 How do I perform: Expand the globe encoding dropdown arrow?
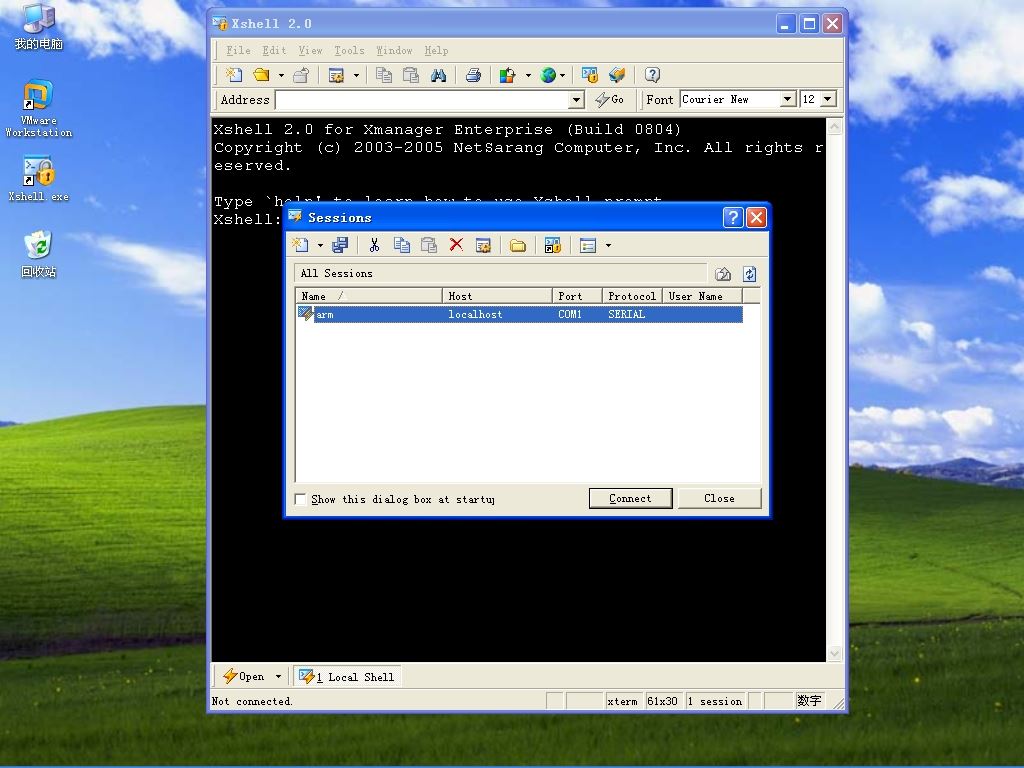tap(562, 75)
